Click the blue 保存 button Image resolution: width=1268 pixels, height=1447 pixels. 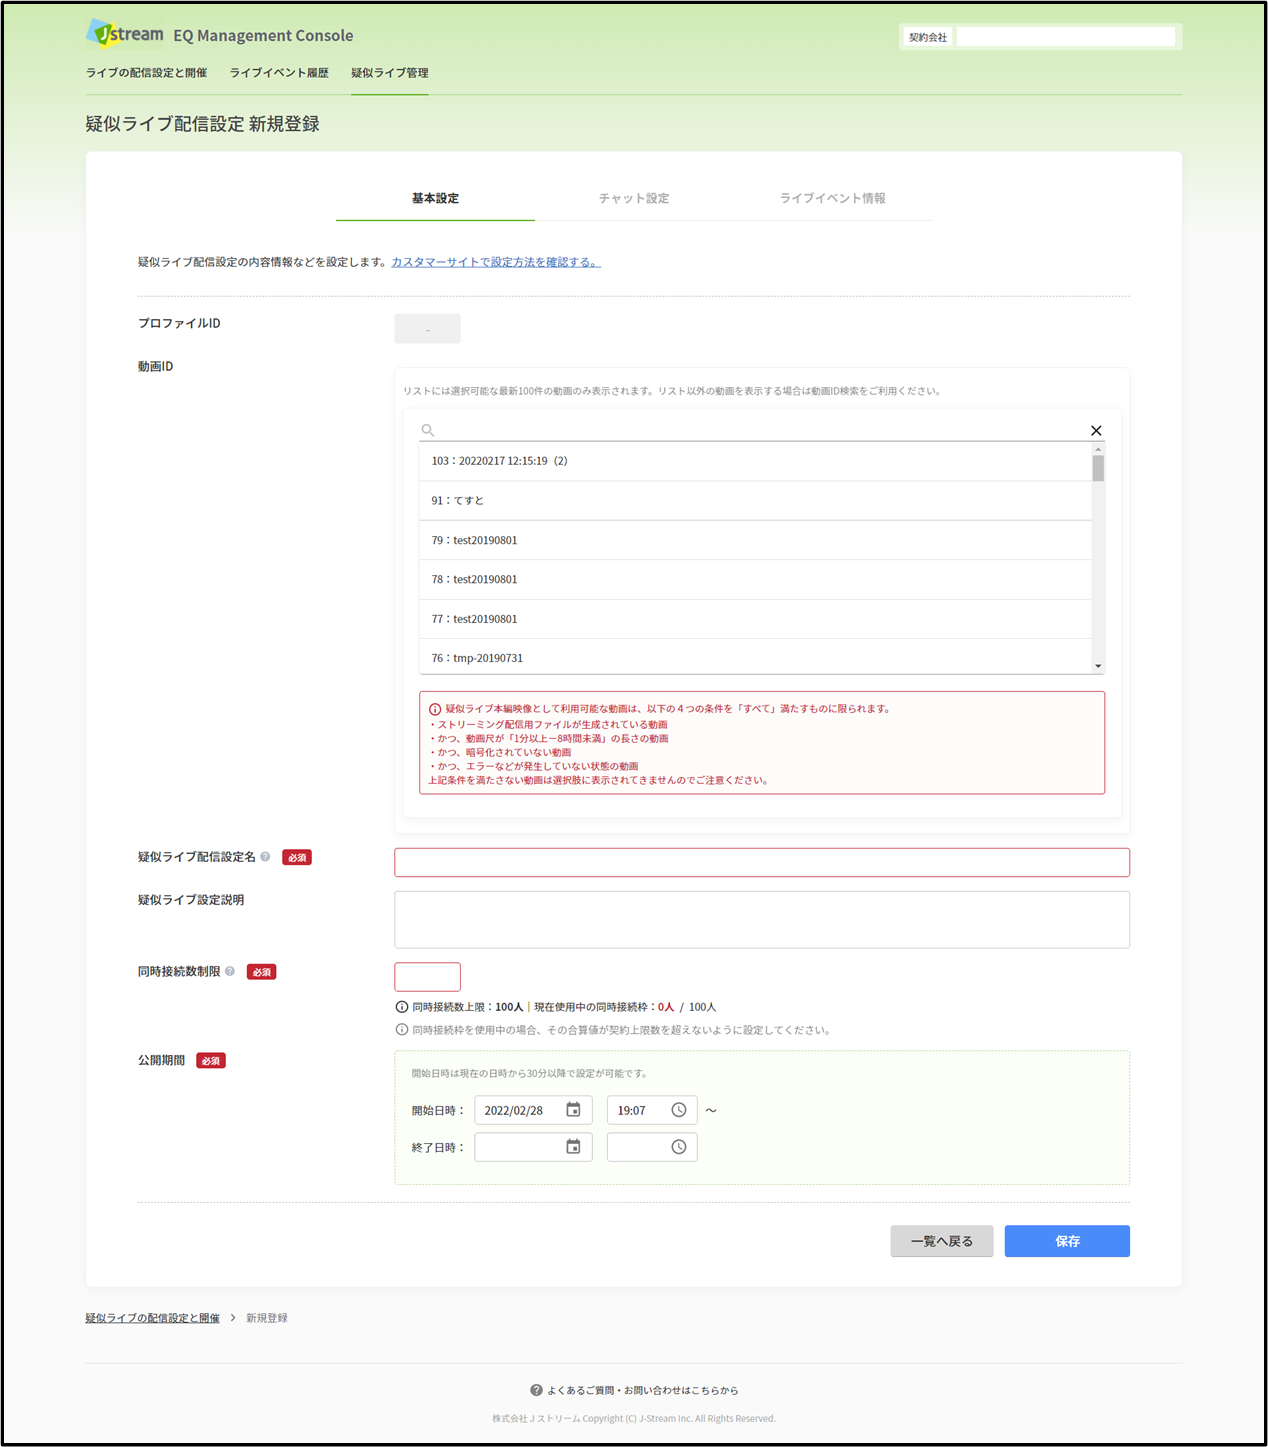(1067, 1241)
